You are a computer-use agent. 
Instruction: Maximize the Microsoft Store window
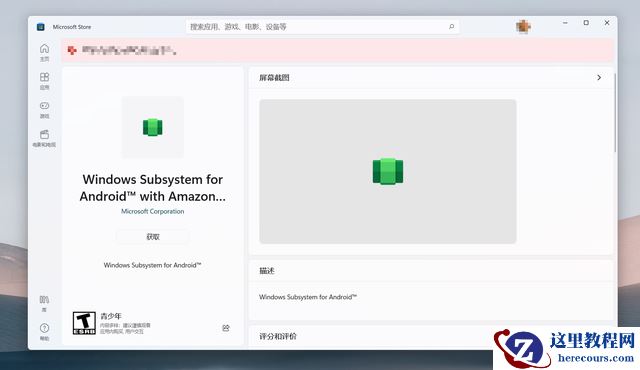coord(586,23)
